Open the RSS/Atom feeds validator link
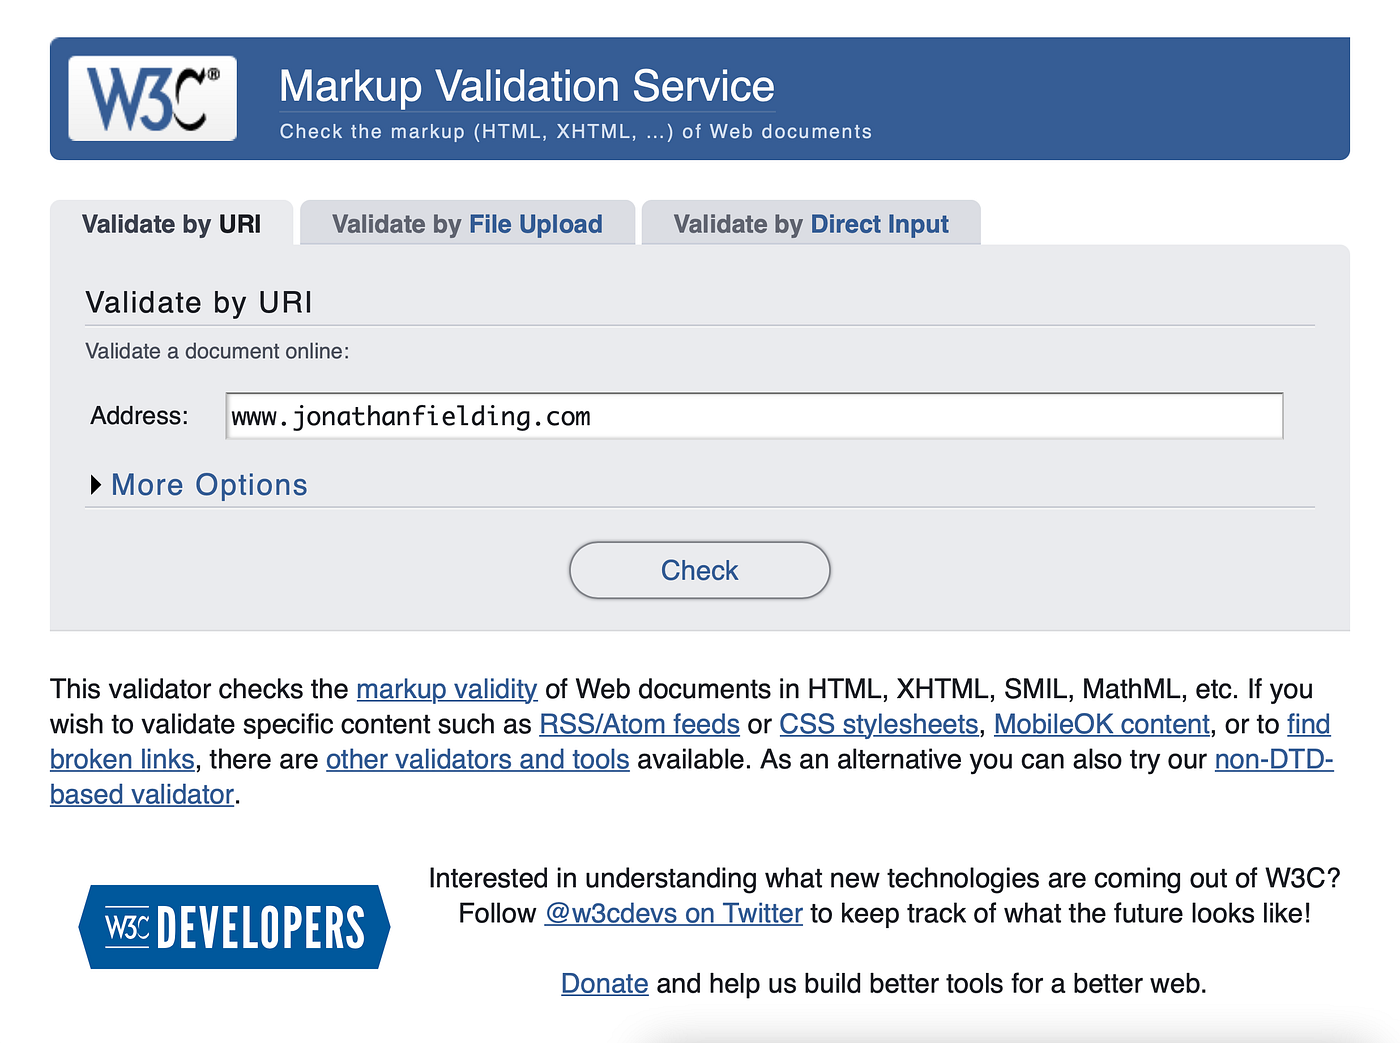This screenshot has width=1400, height=1043. [638, 724]
